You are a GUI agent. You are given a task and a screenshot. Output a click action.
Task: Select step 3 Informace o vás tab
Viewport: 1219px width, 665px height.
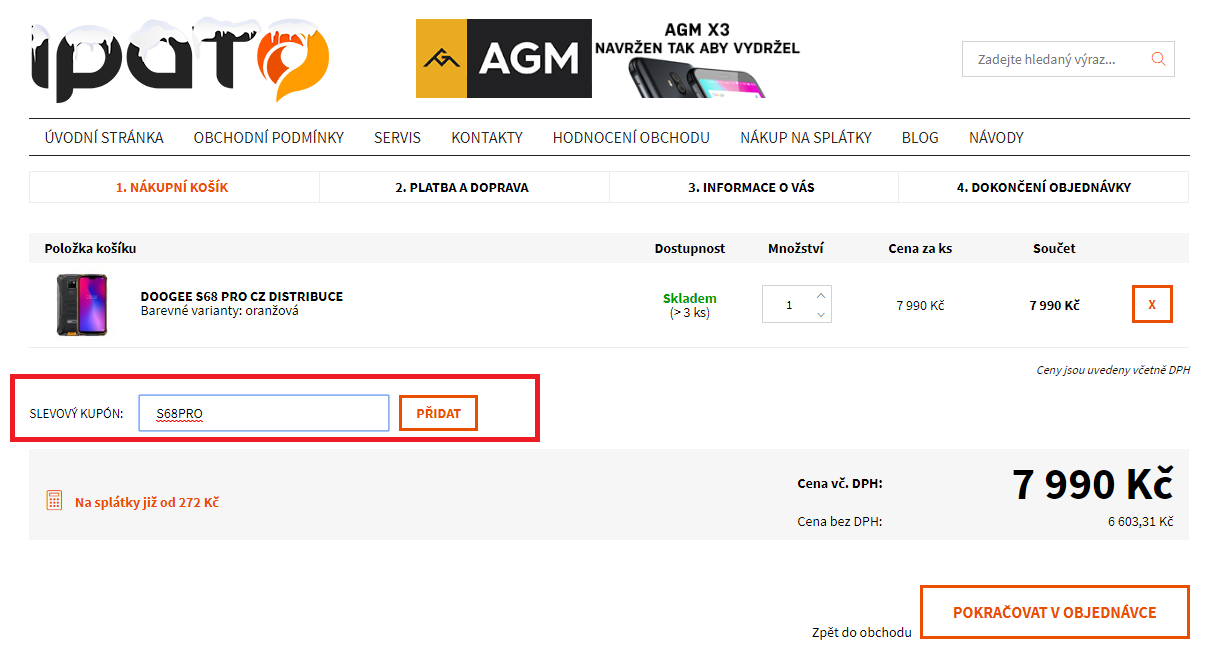coord(754,187)
